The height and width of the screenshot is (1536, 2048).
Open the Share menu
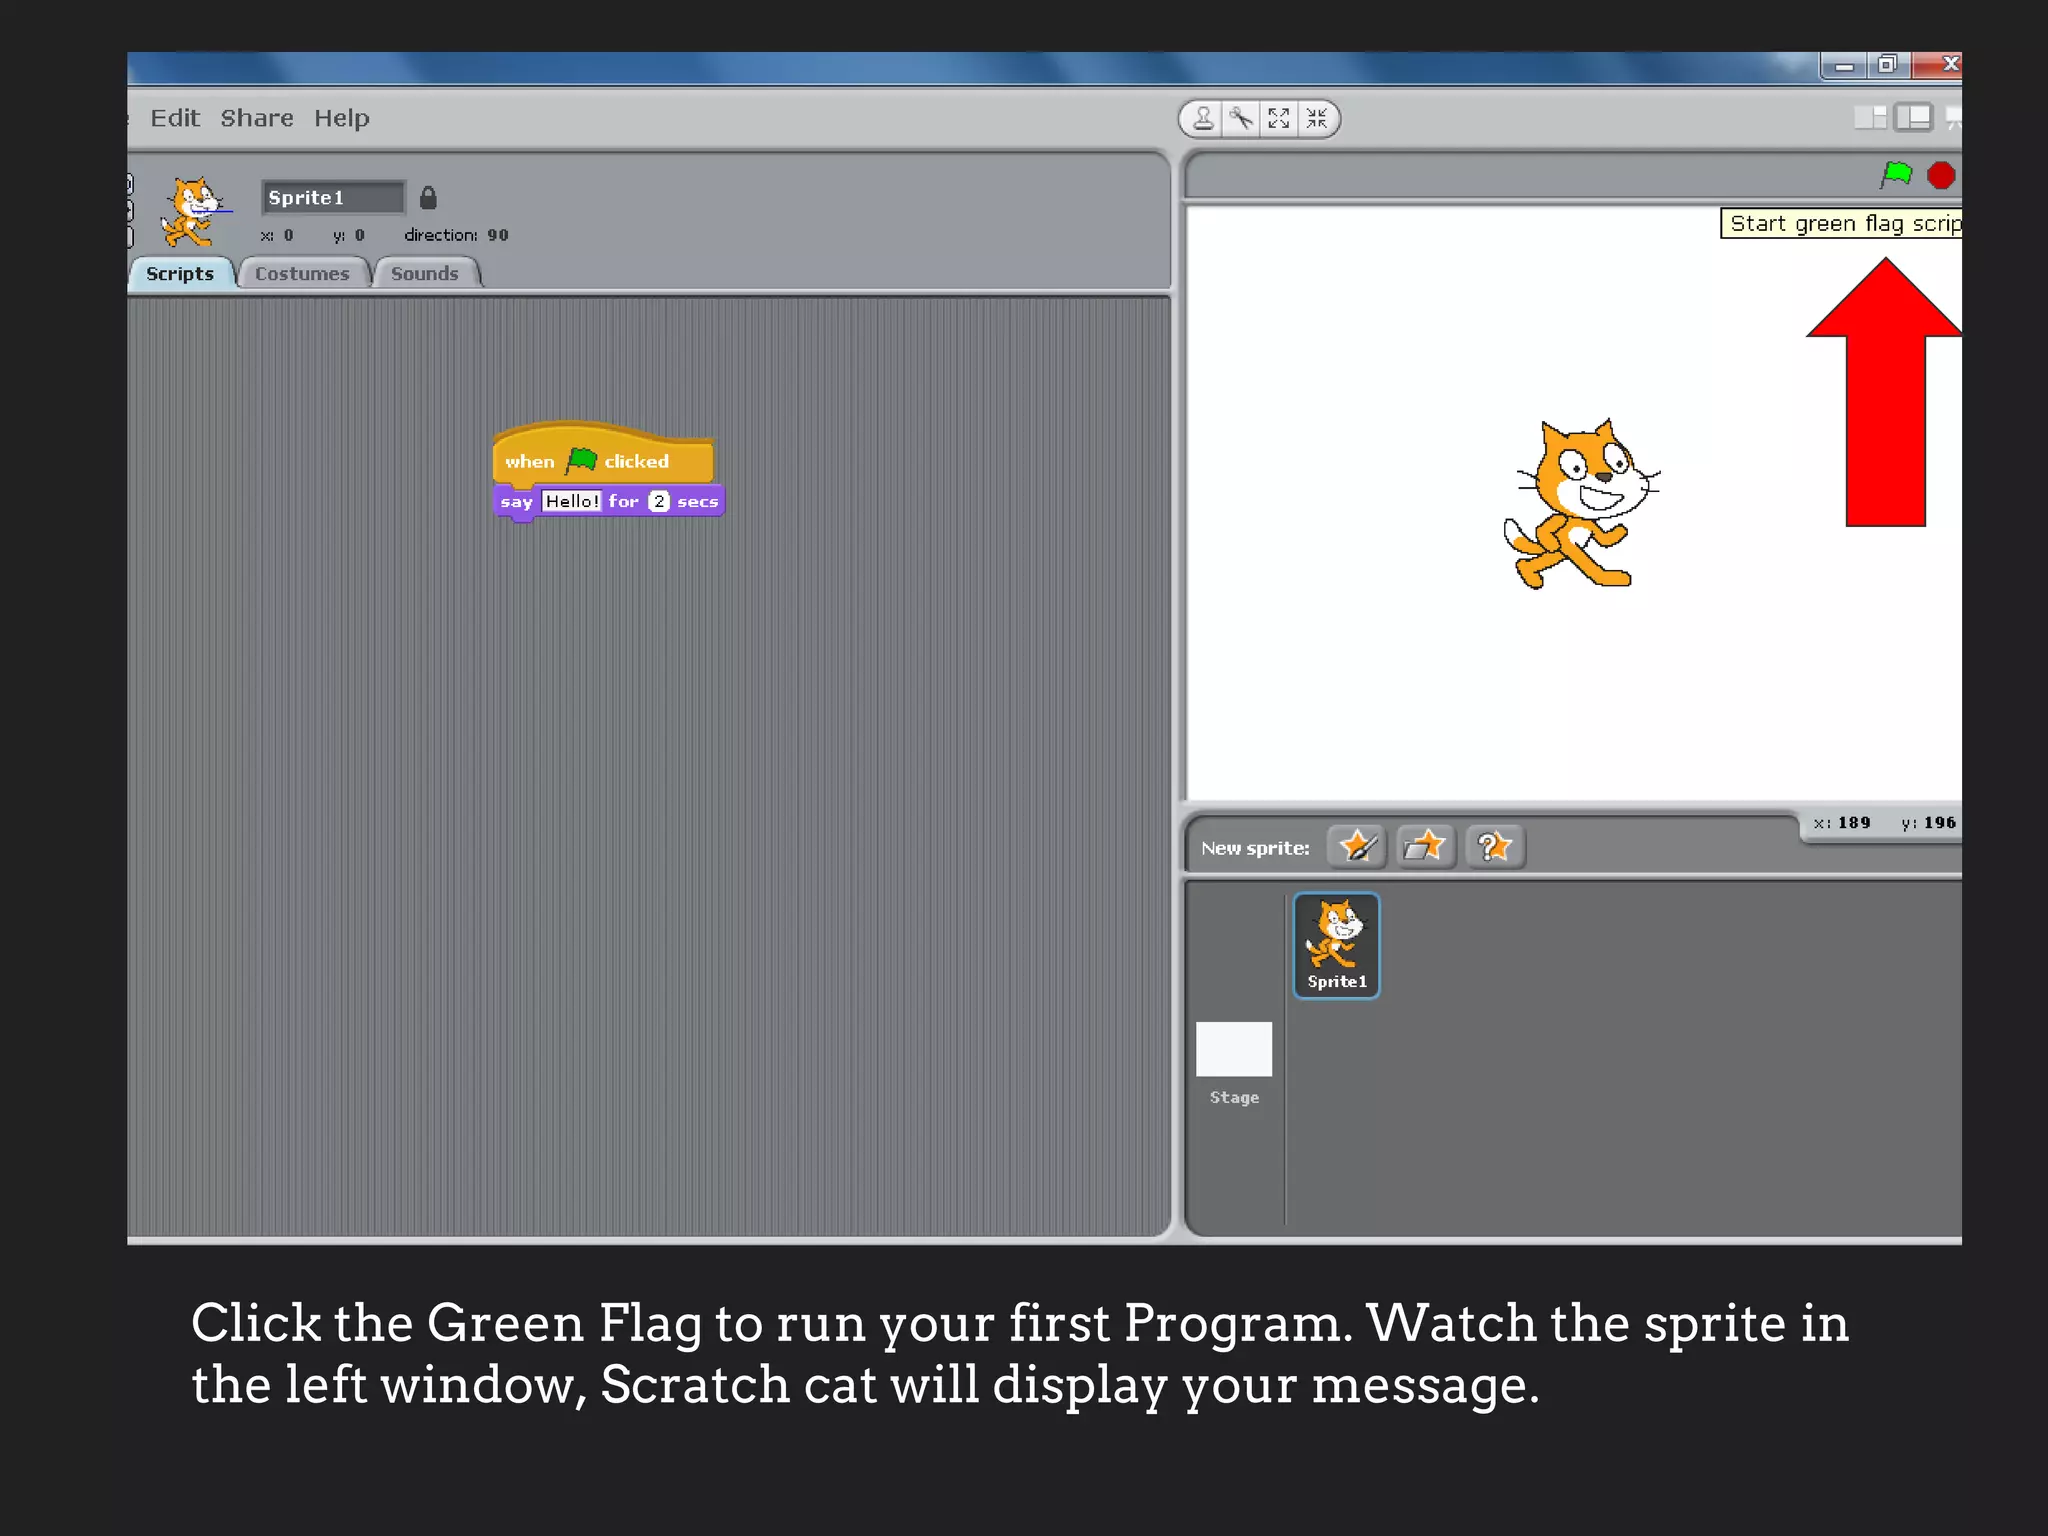[x=257, y=118]
